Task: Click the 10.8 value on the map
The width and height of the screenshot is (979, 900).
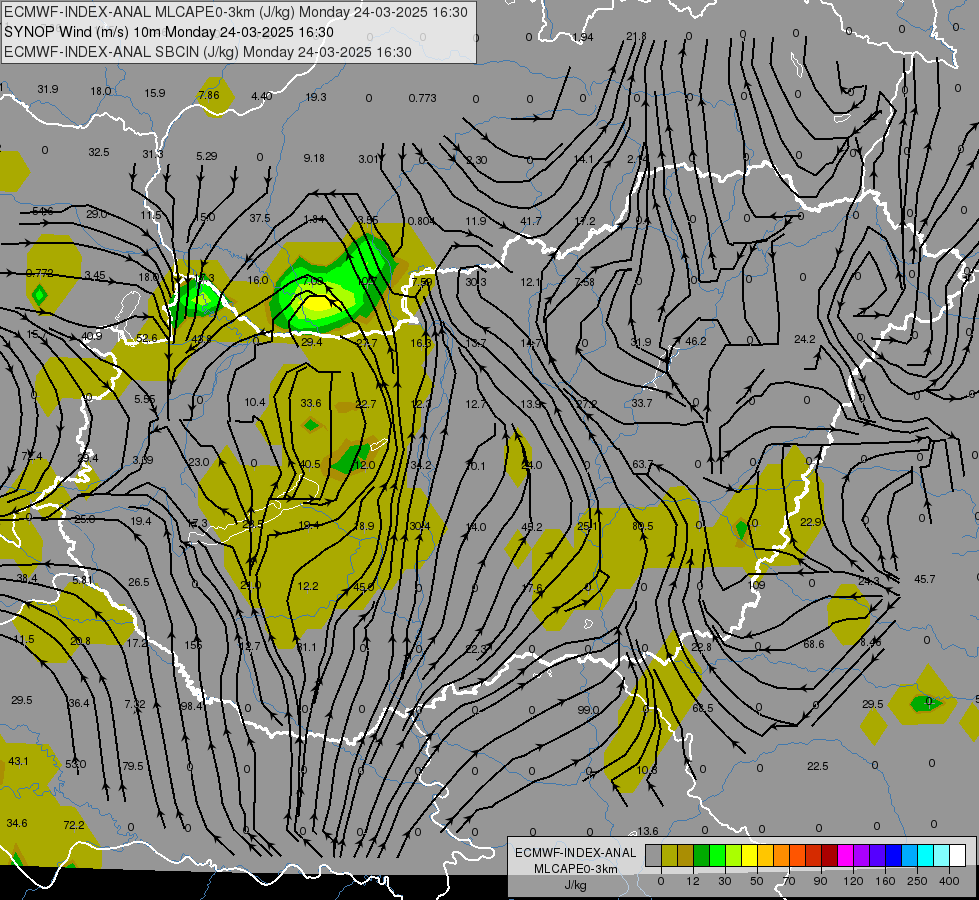Action: point(647,769)
